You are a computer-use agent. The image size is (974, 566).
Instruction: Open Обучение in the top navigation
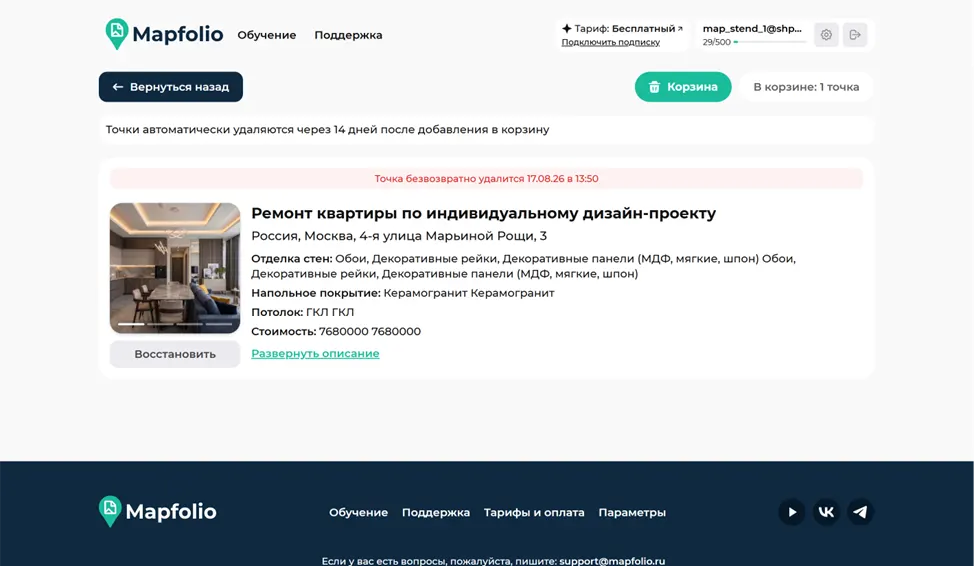point(266,35)
